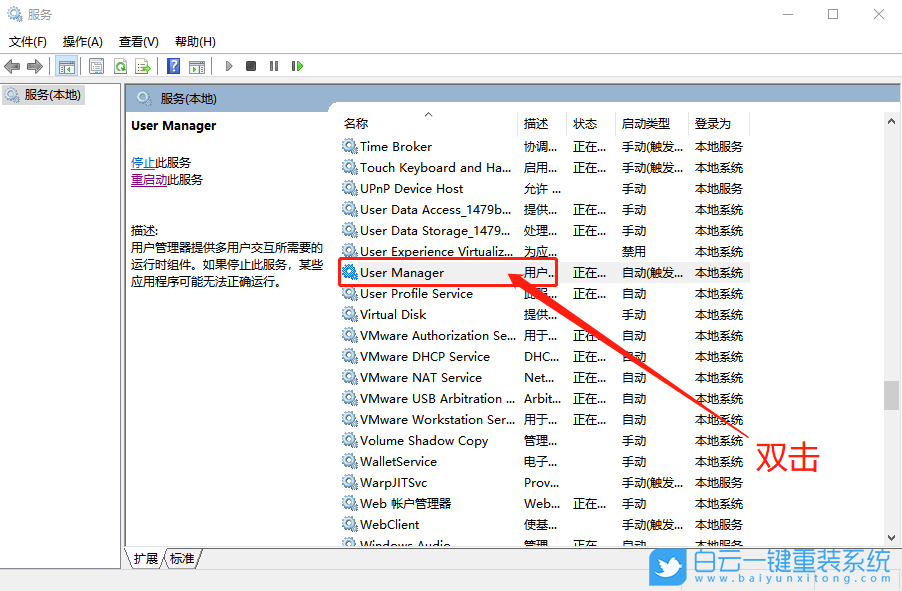Screen dimensions: 902x591
Task: Click the export list icon in toolbar
Action: 143,66
